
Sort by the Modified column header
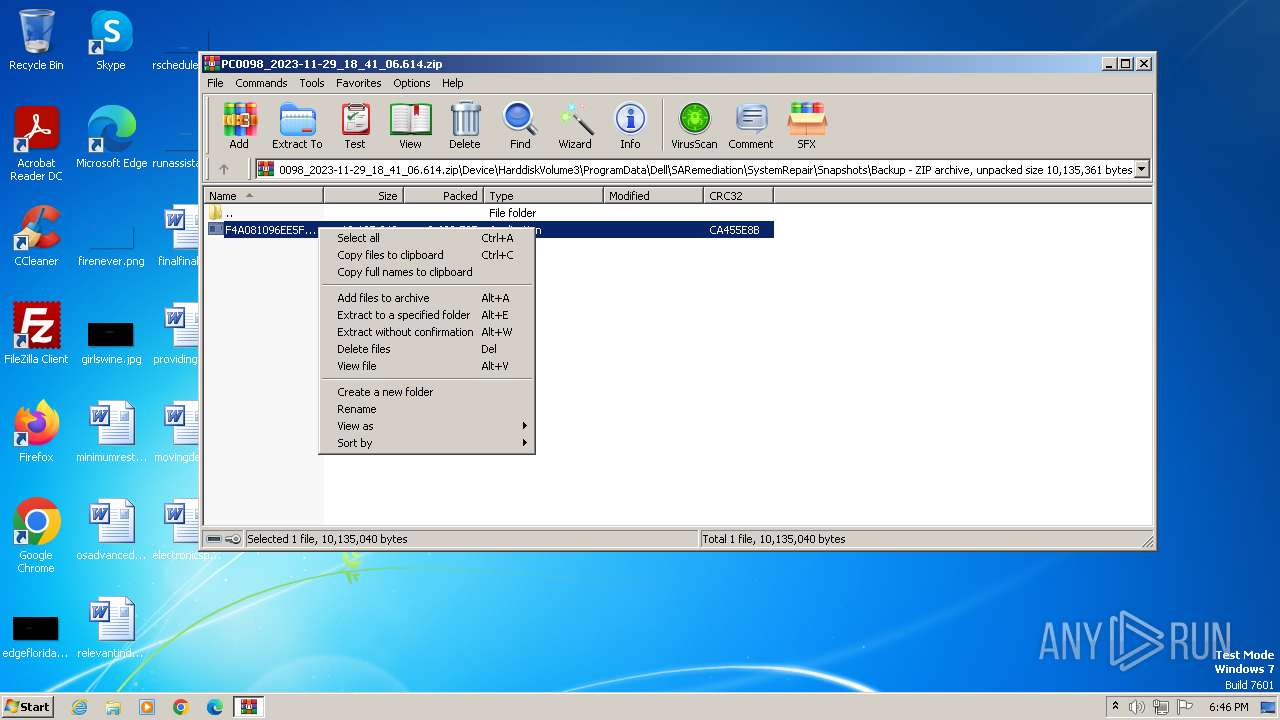pyautogui.click(x=653, y=196)
